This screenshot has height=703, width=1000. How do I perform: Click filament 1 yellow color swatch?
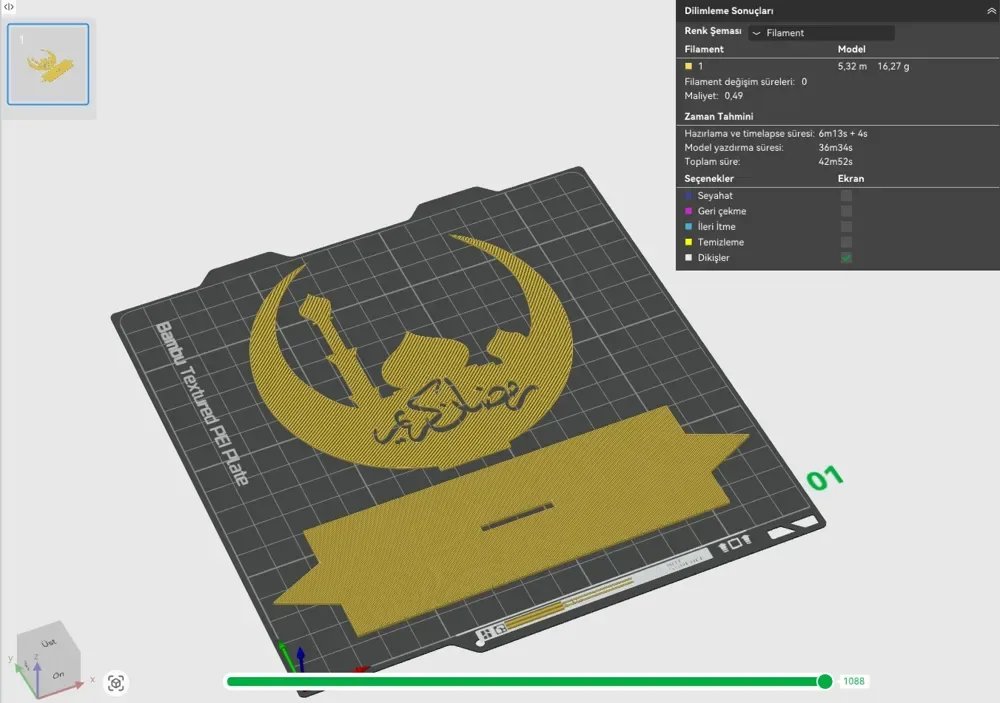coord(688,66)
